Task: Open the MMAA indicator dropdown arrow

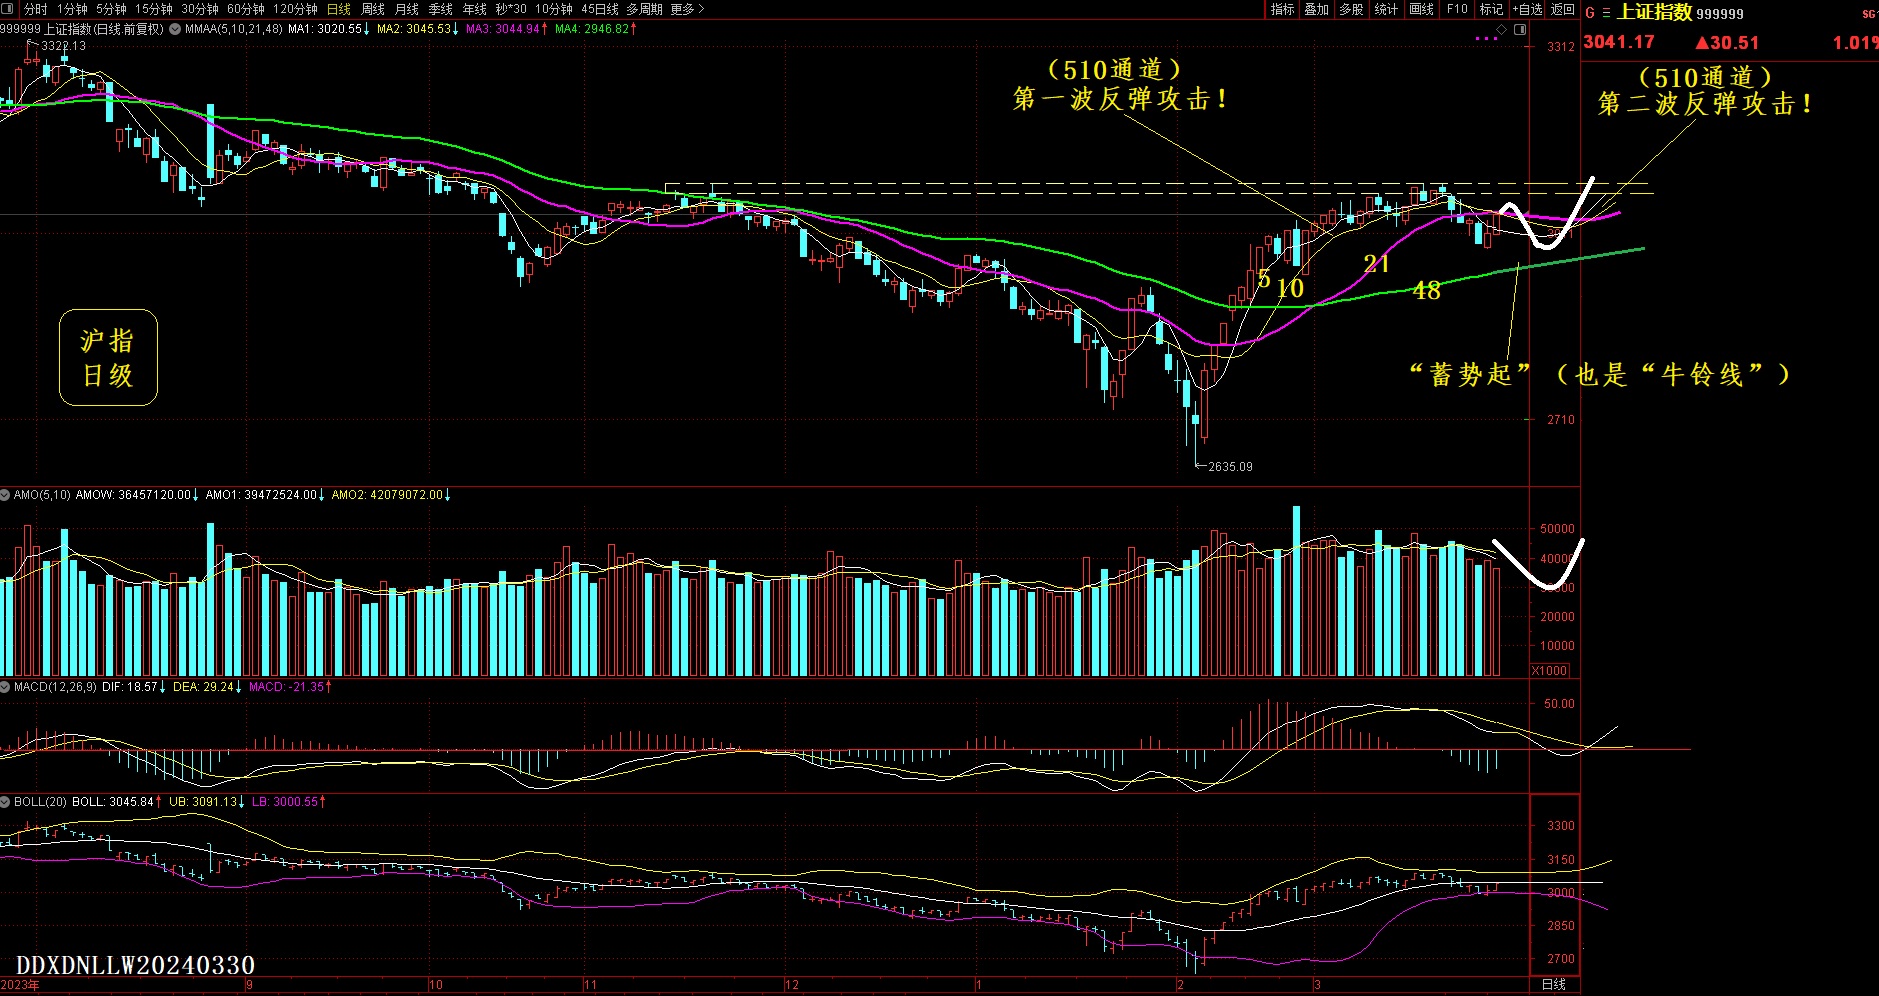Action: pos(175,29)
